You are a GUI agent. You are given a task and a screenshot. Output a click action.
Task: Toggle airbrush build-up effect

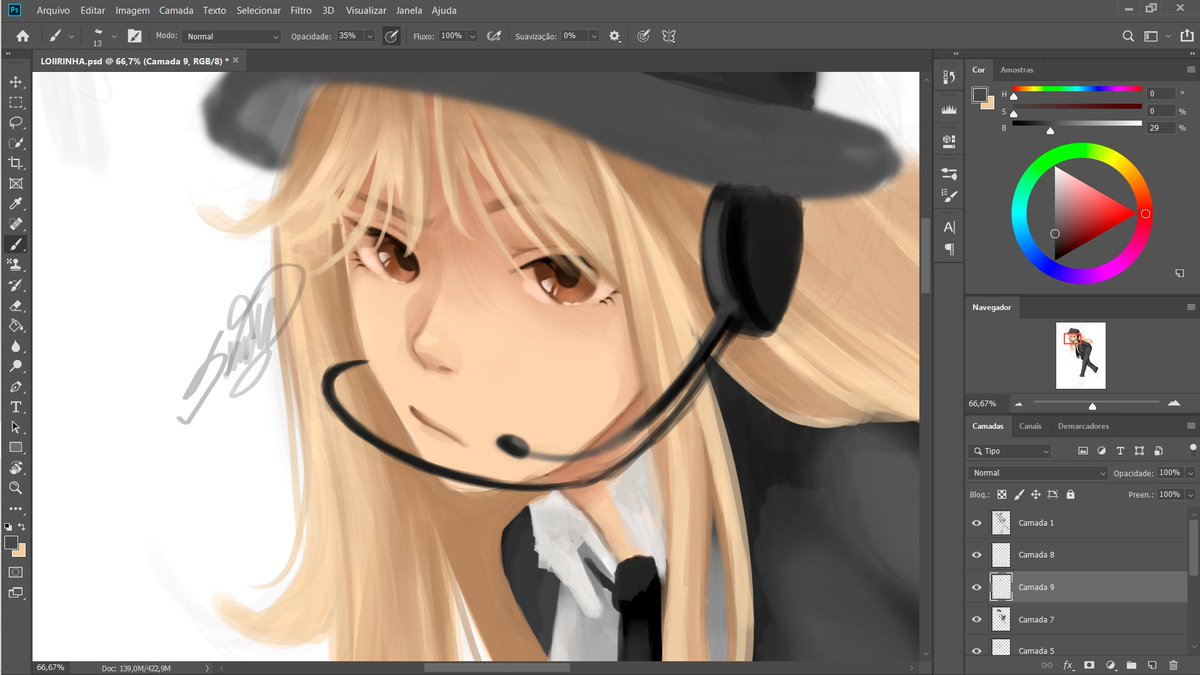point(493,36)
